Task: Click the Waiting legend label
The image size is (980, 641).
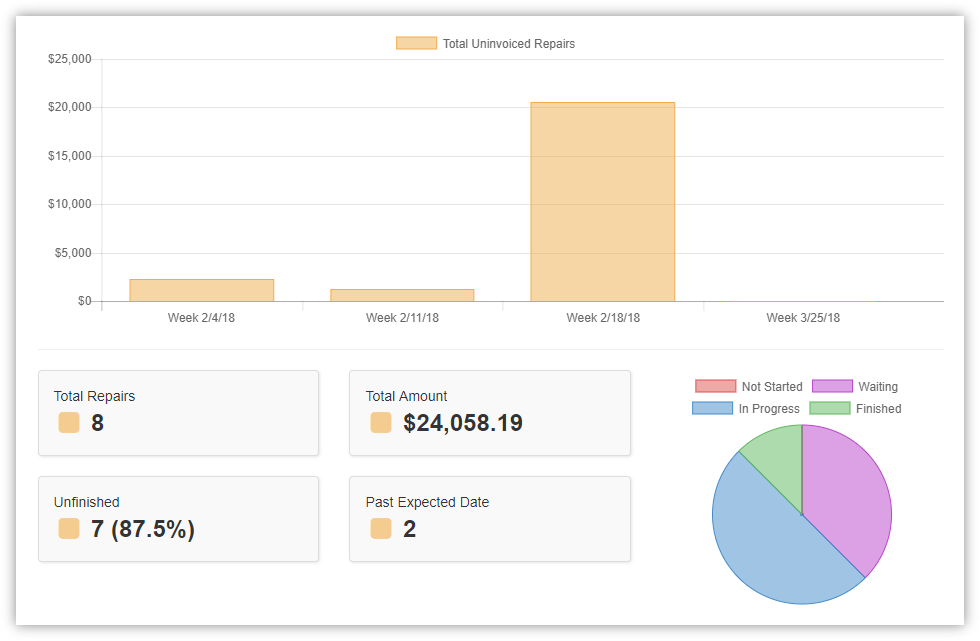Action: pyautogui.click(x=878, y=387)
